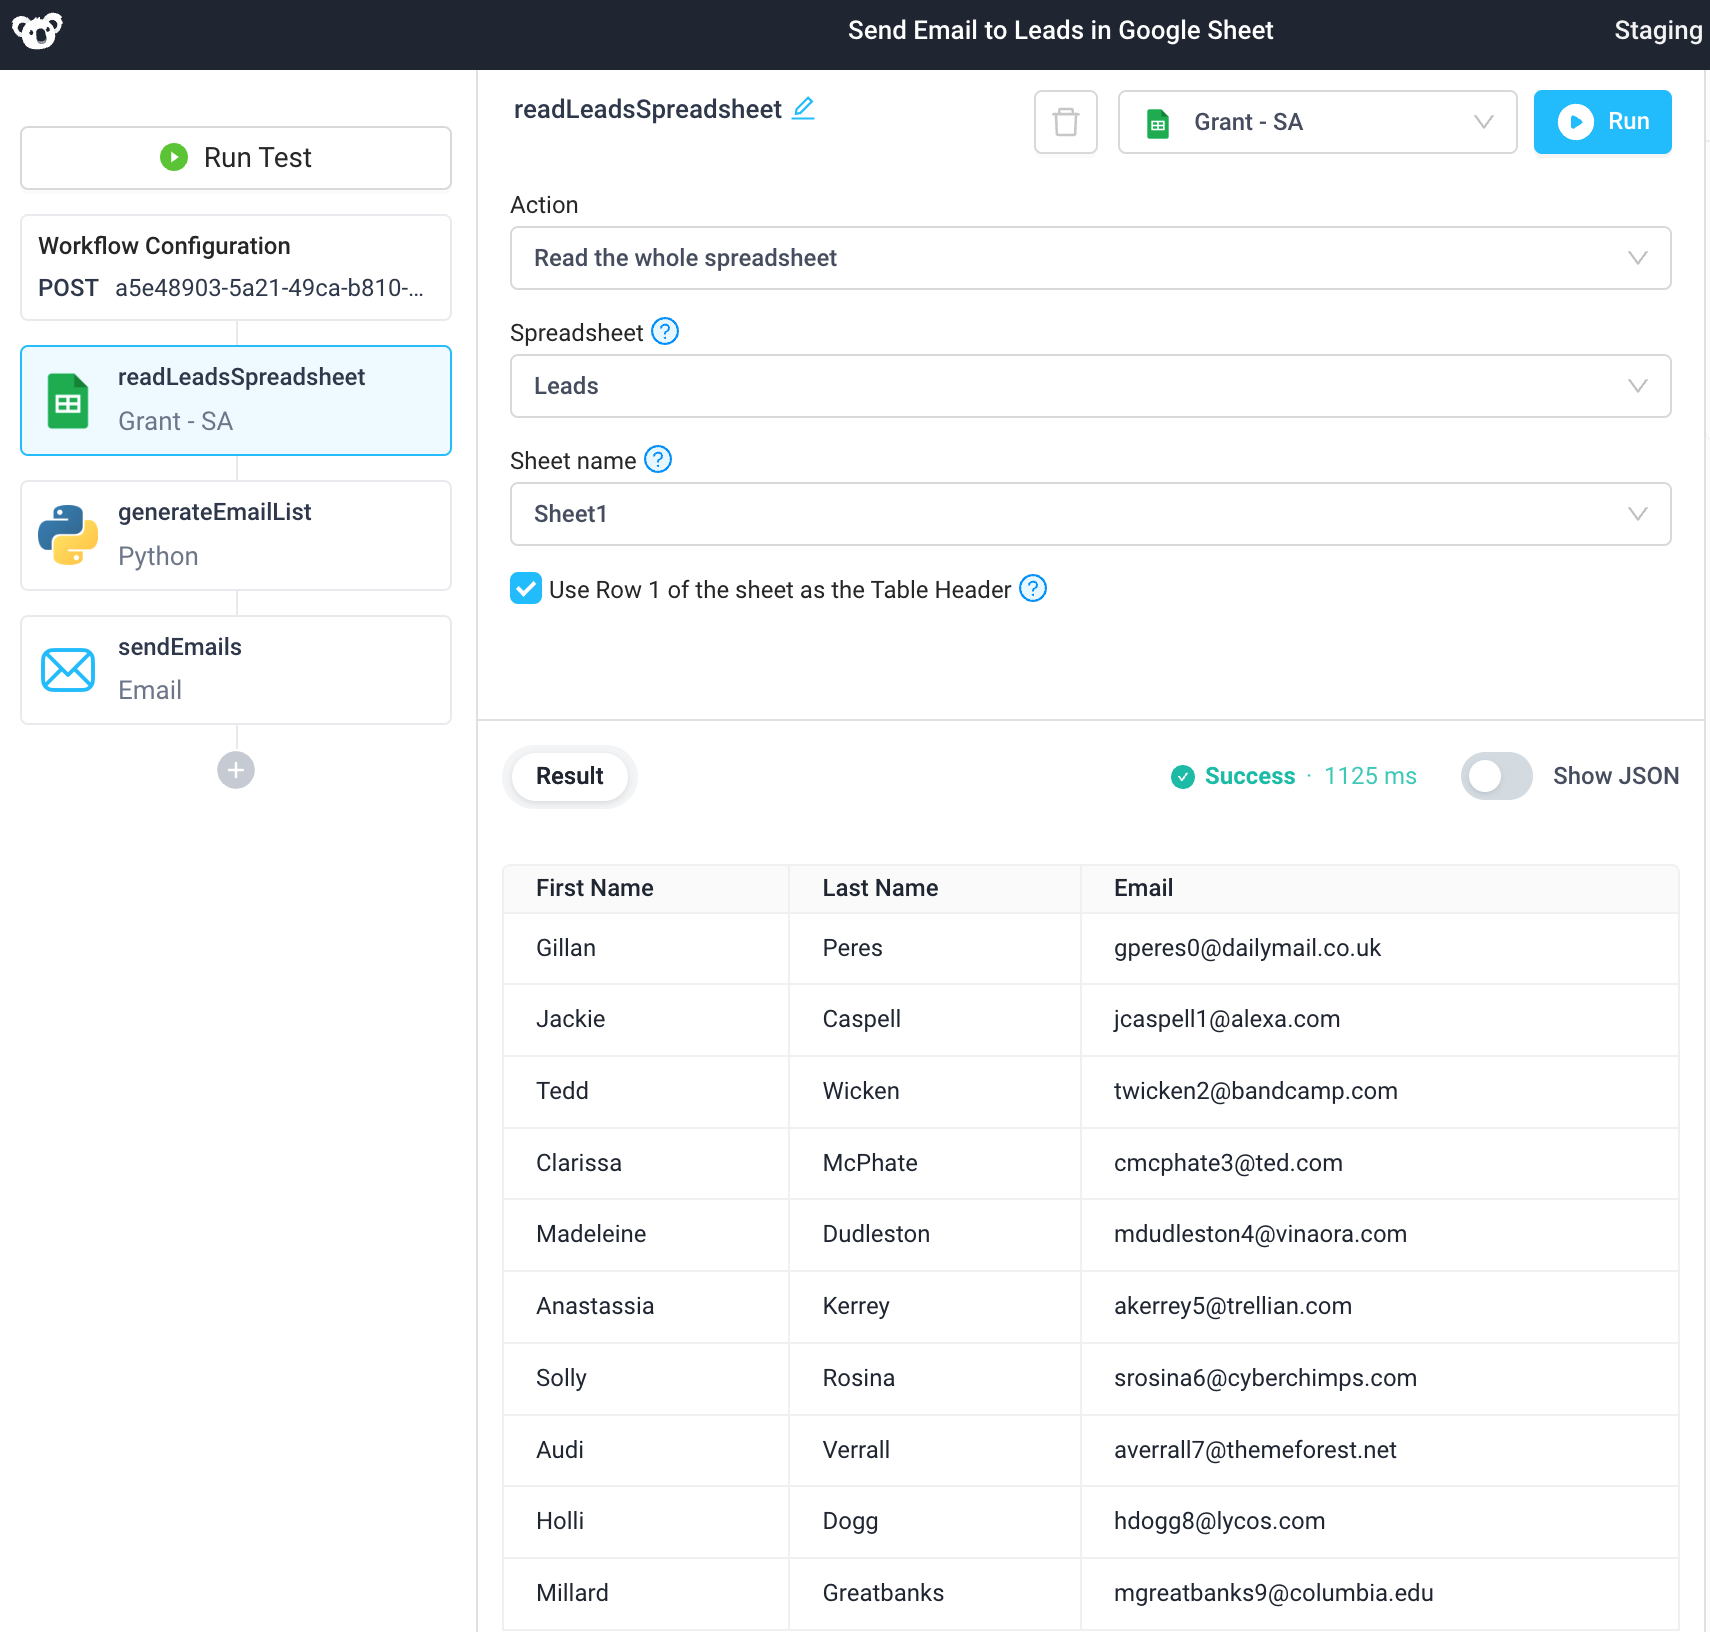Open the Grant - SA connection dropdown
The height and width of the screenshot is (1632, 1710).
[1317, 122]
